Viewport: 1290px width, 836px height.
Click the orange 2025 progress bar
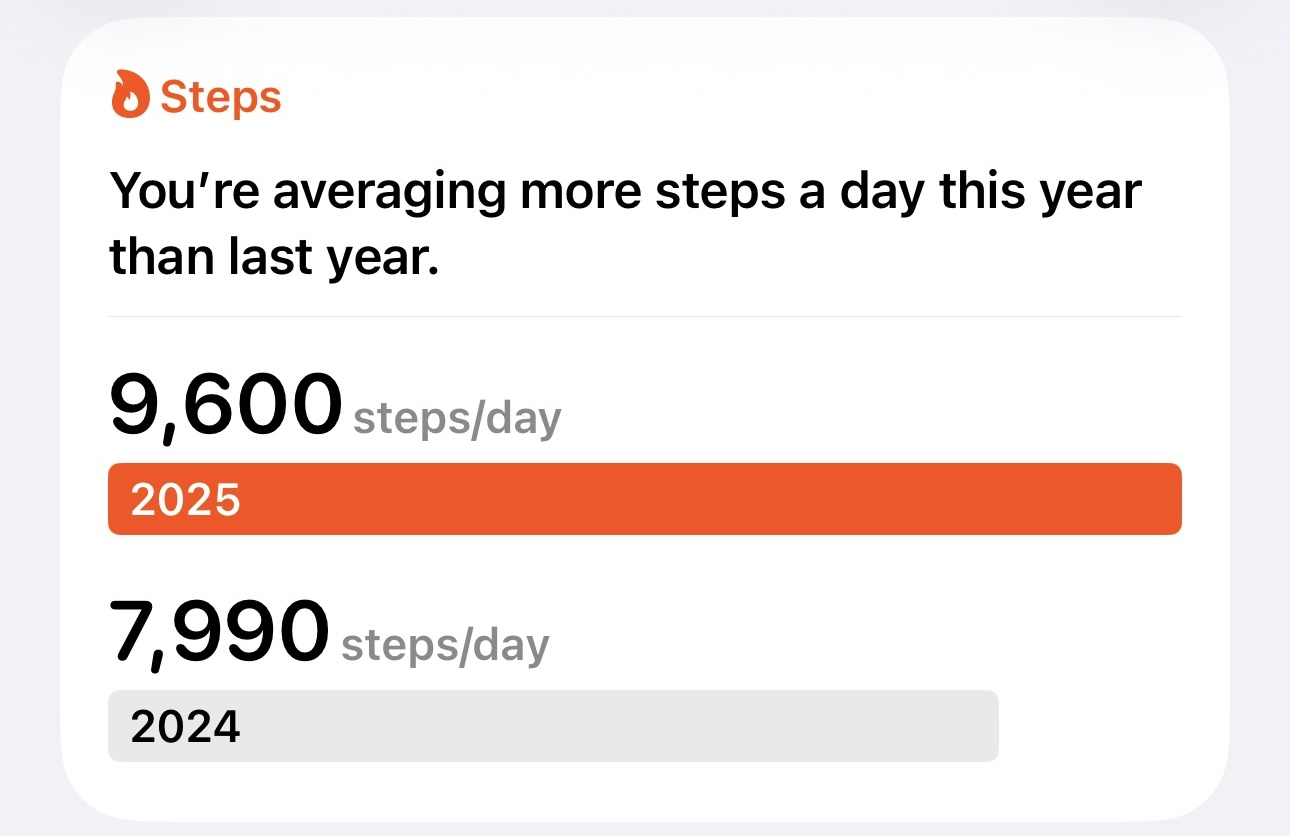[x=644, y=498]
